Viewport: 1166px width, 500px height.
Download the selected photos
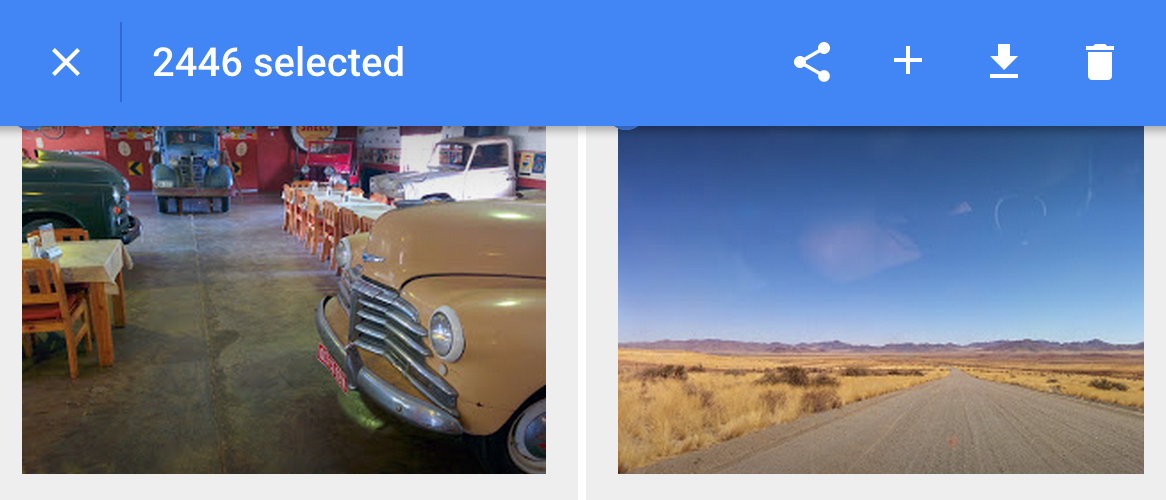[x=1004, y=62]
